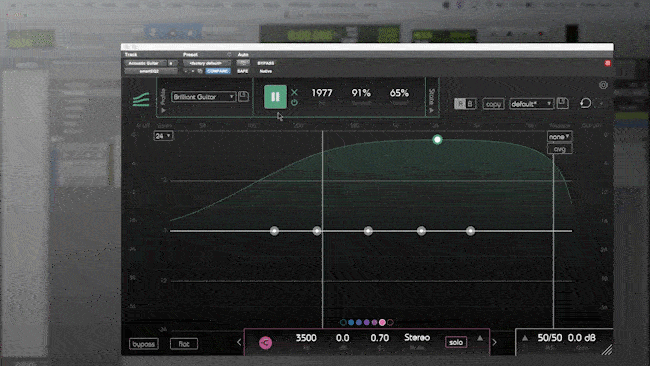Go to previous band with left chevron

coord(239,342)
